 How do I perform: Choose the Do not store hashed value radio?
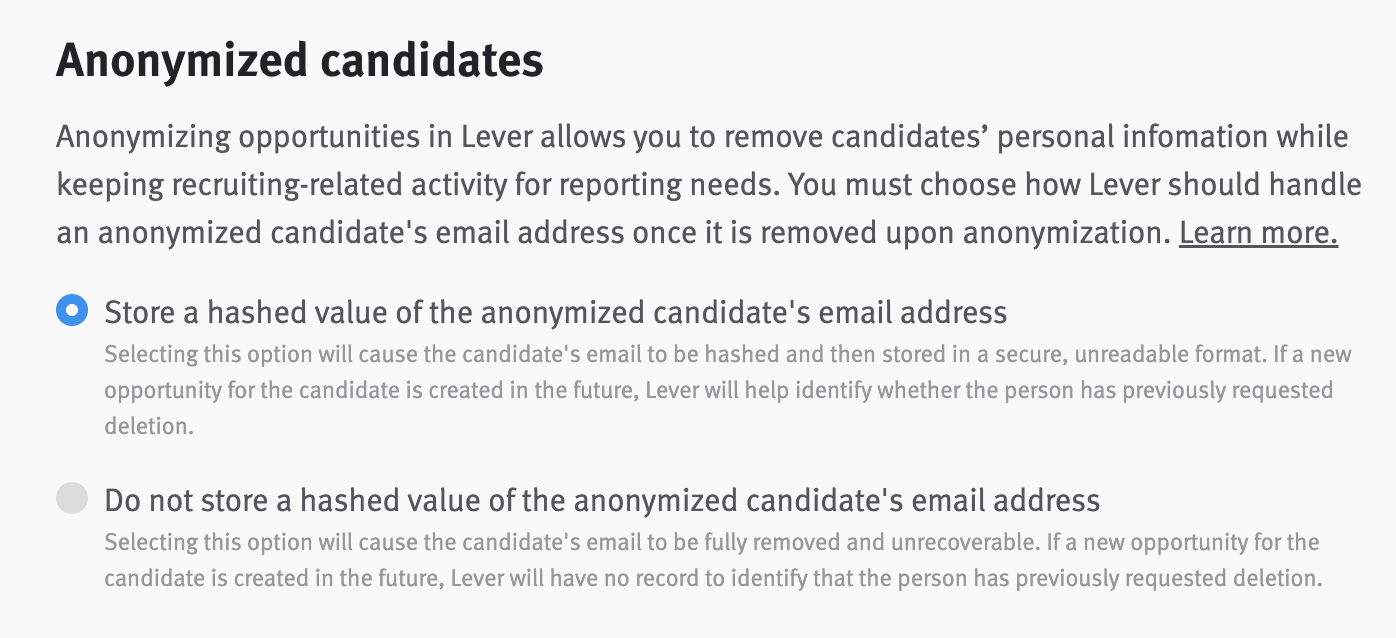coord(72,498)
